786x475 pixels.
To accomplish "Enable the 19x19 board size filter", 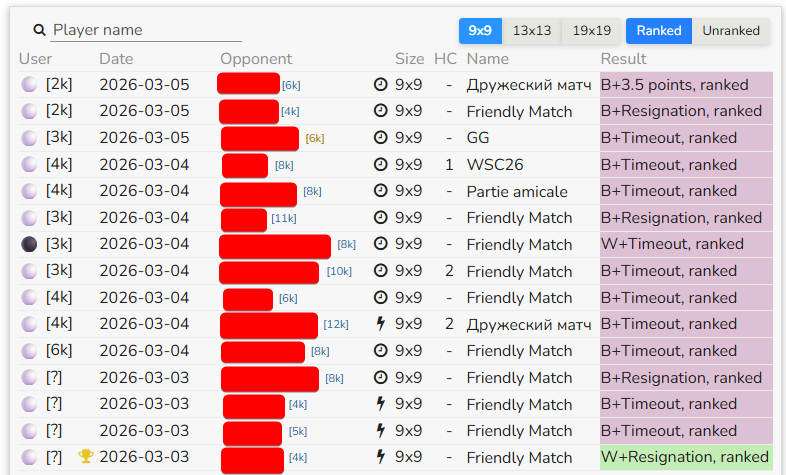I will 592,31.
